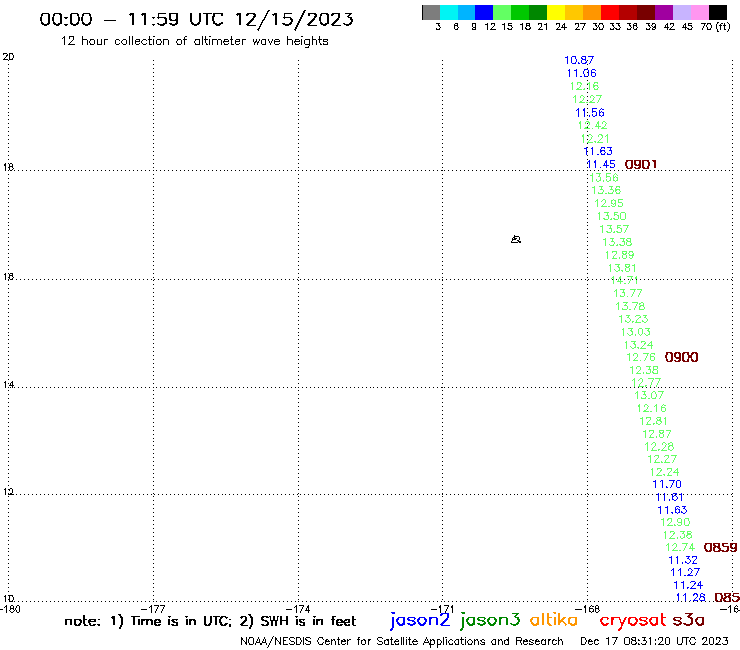The width and height of the screenshot is (740, 650).
Task: Click the cryosat satellite legend label
Action: pos(632,620)
